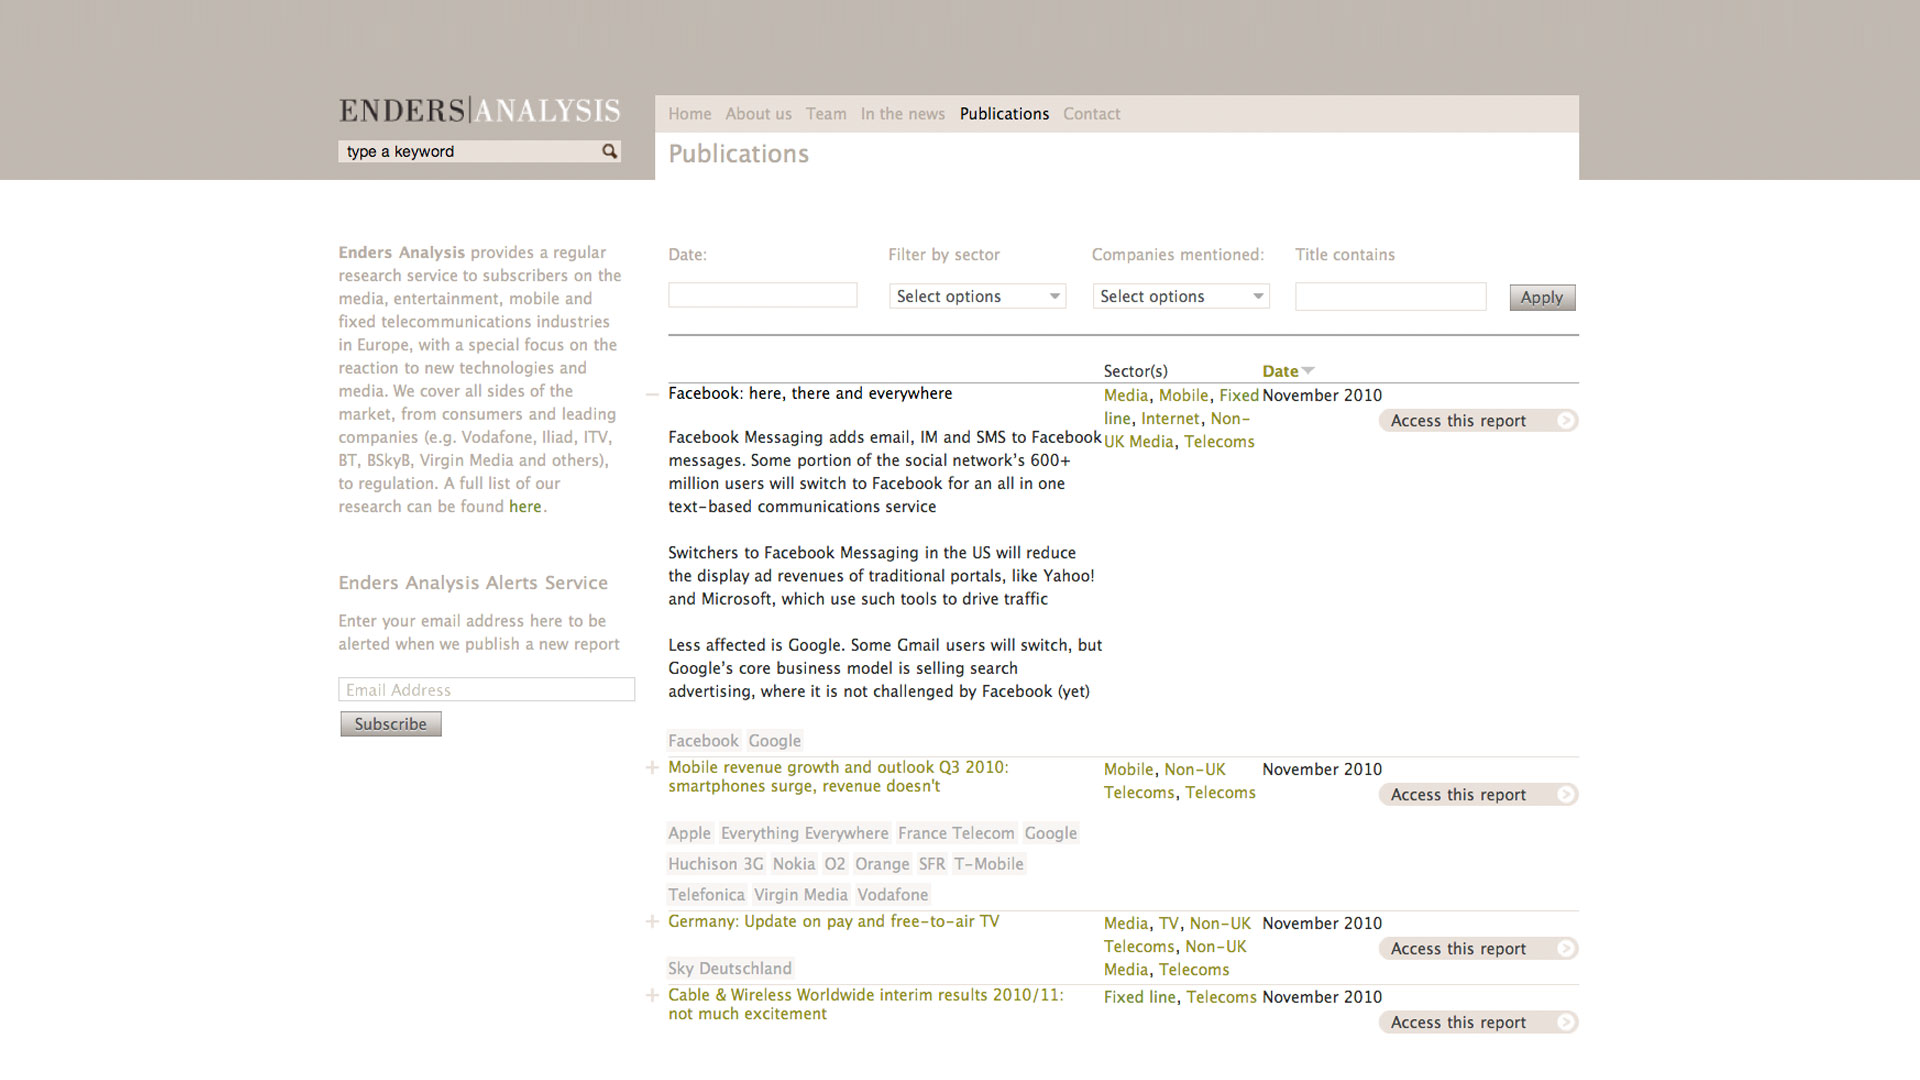Screen dimensions: 1920x1080
Task: Click Internet sector in Facebook report
Action: point(1170,419)
